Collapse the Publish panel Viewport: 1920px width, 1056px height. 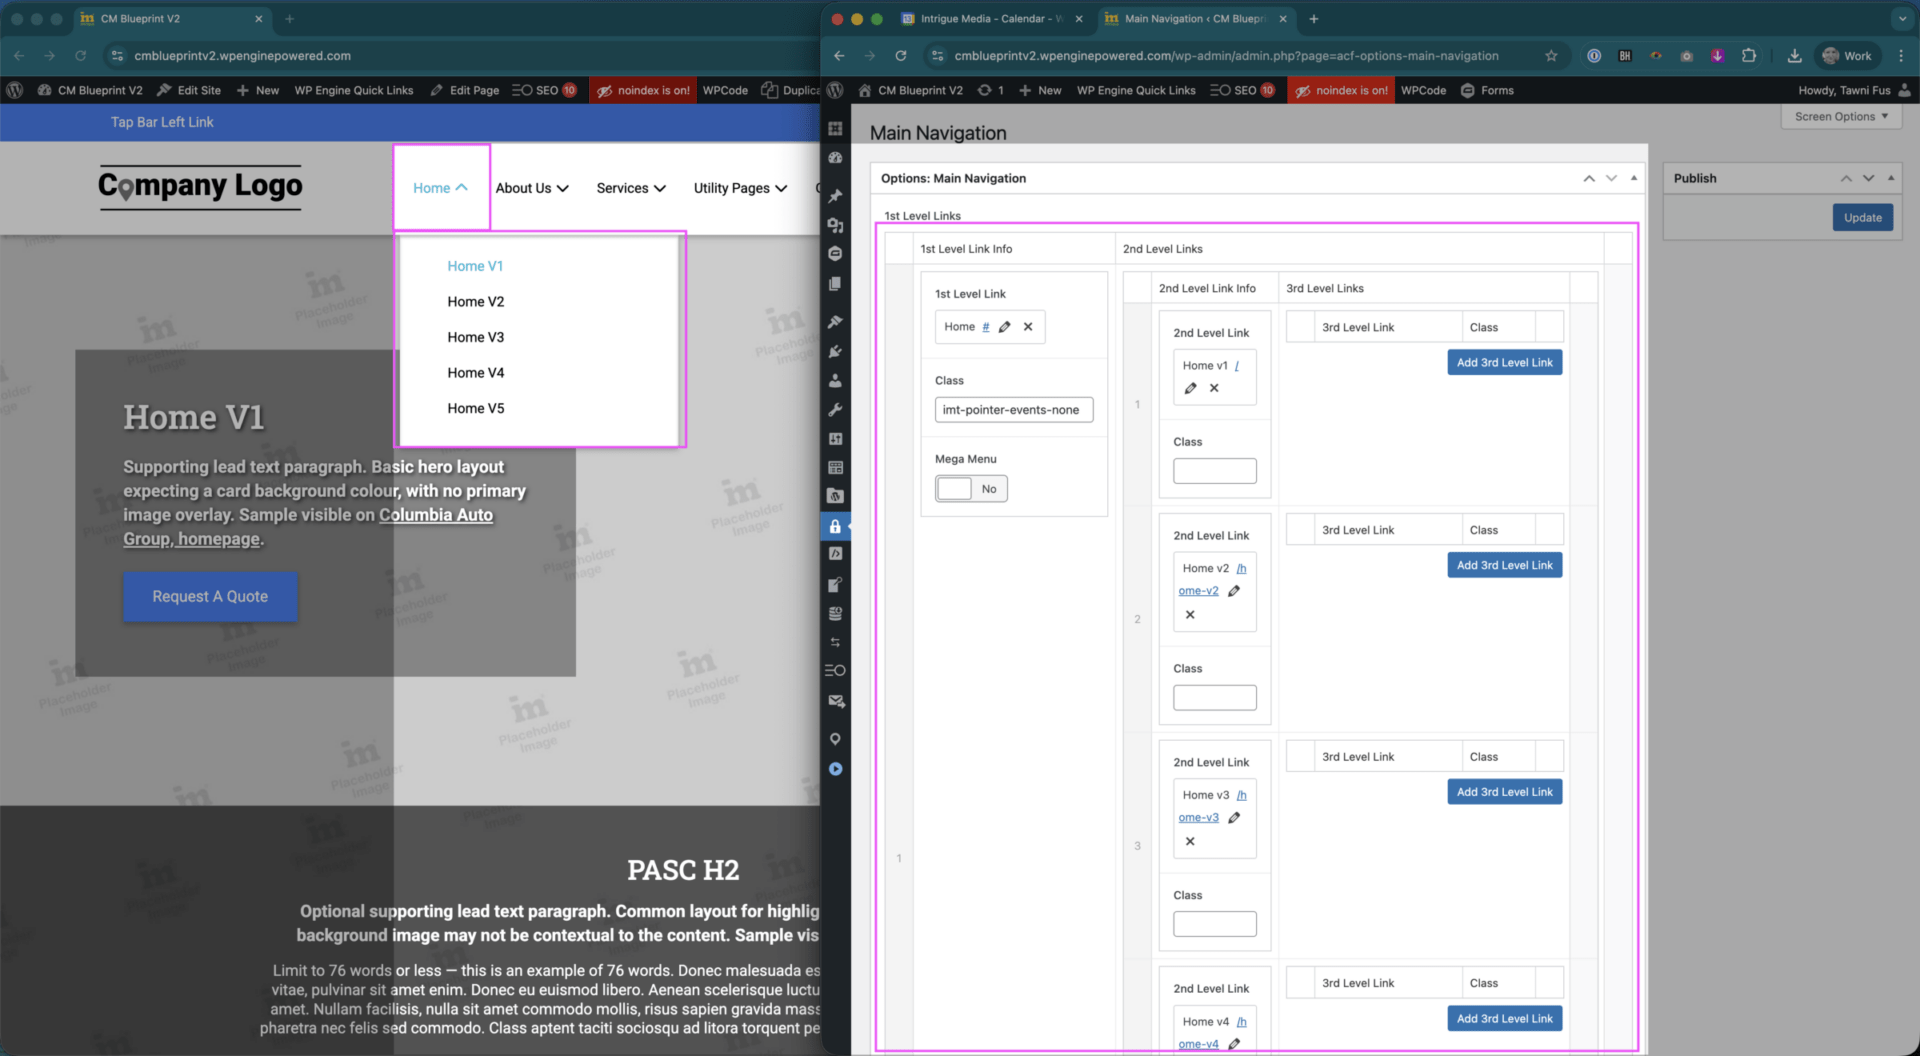coord(1891,178)
